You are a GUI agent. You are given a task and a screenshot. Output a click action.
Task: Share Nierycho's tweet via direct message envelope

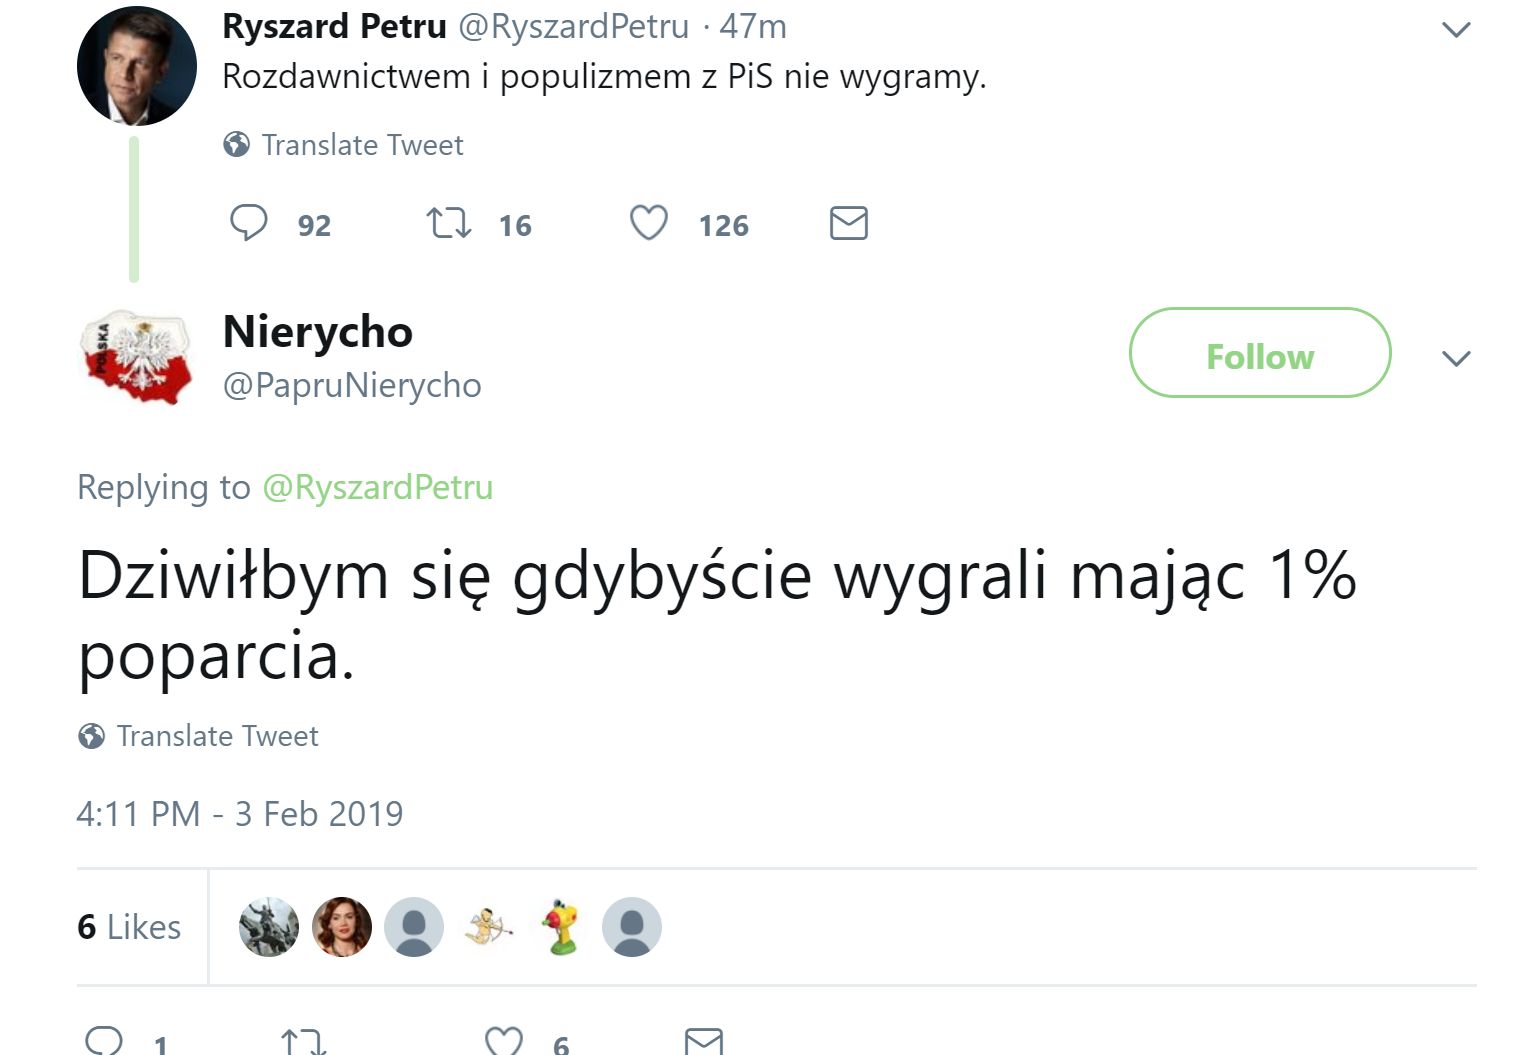pos(704,1041)
